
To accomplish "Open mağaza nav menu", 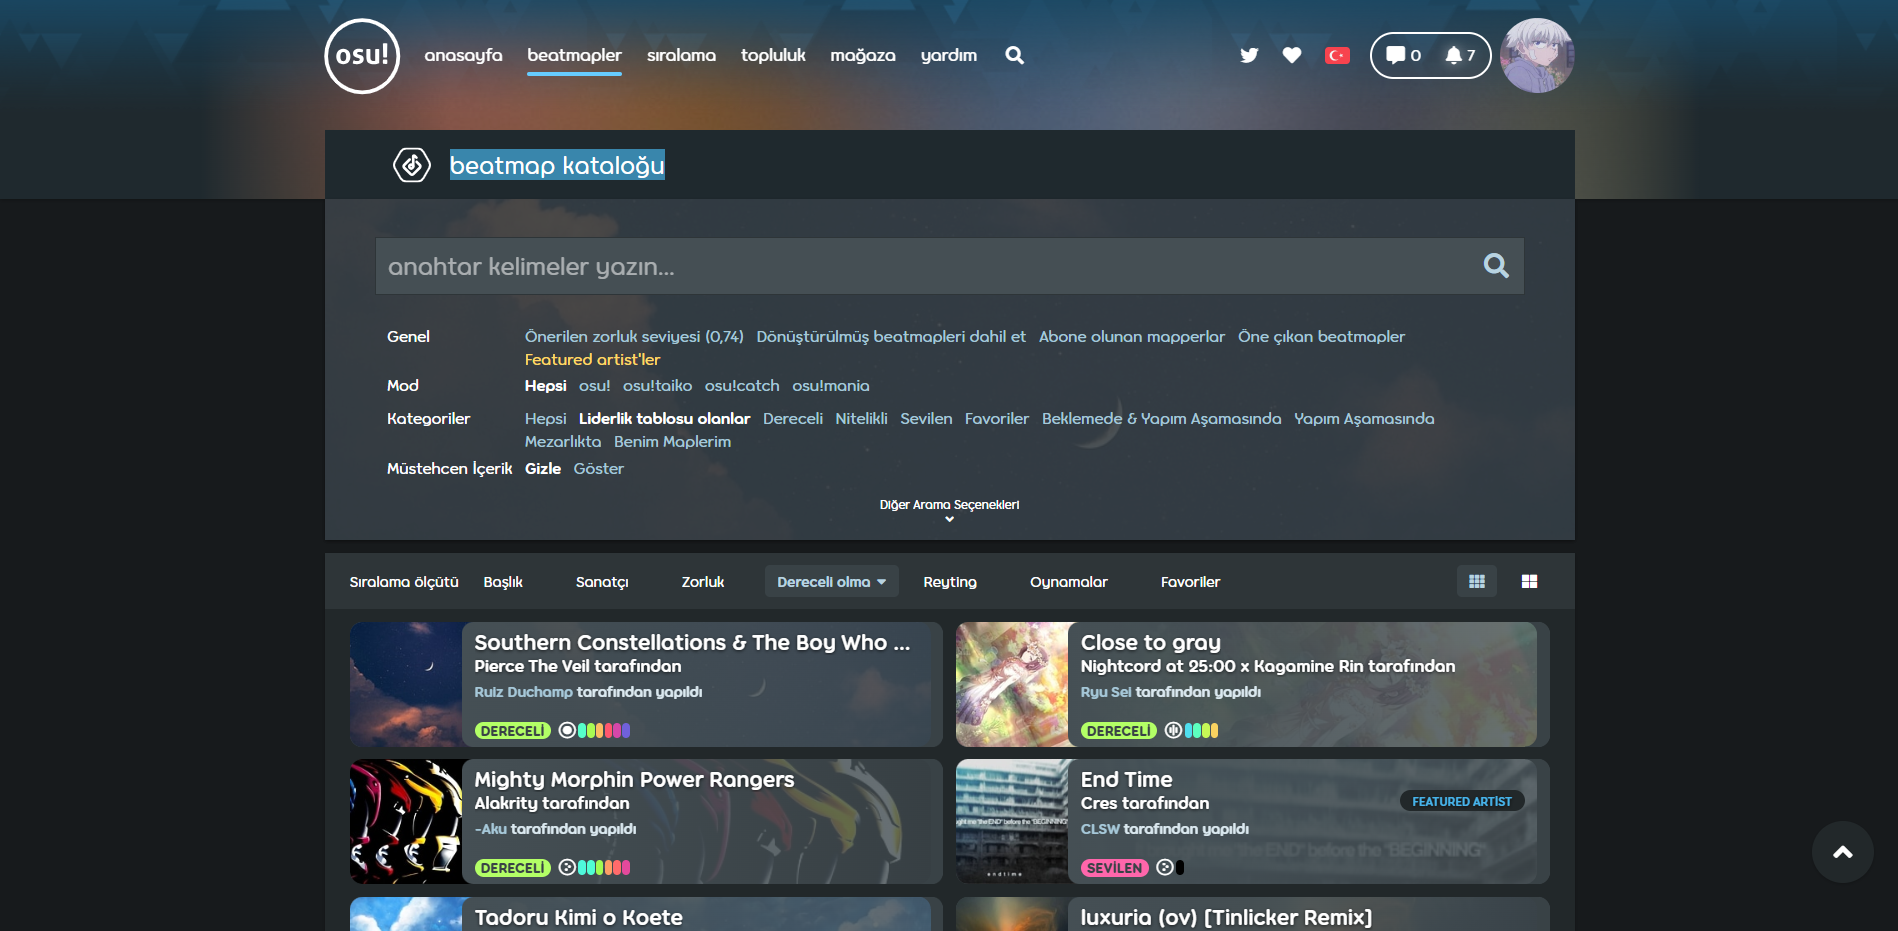I will (x=862, y=55).
